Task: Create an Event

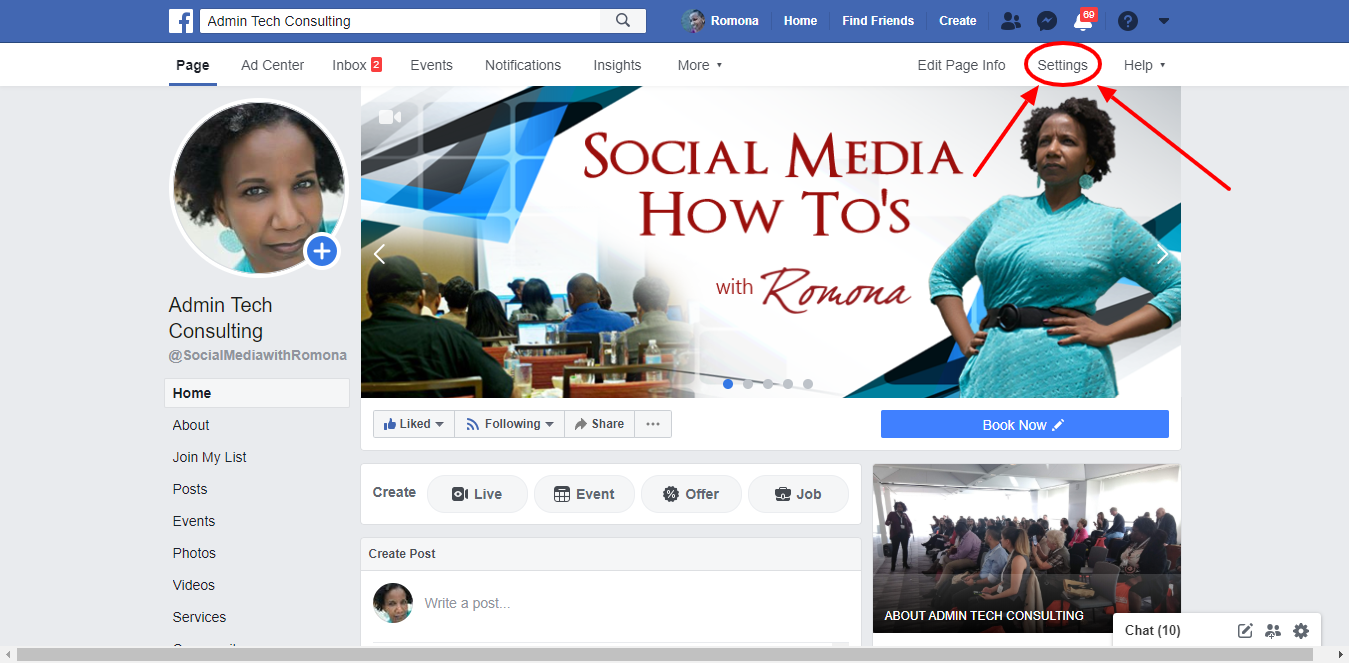Action: (x=584, y=494)
